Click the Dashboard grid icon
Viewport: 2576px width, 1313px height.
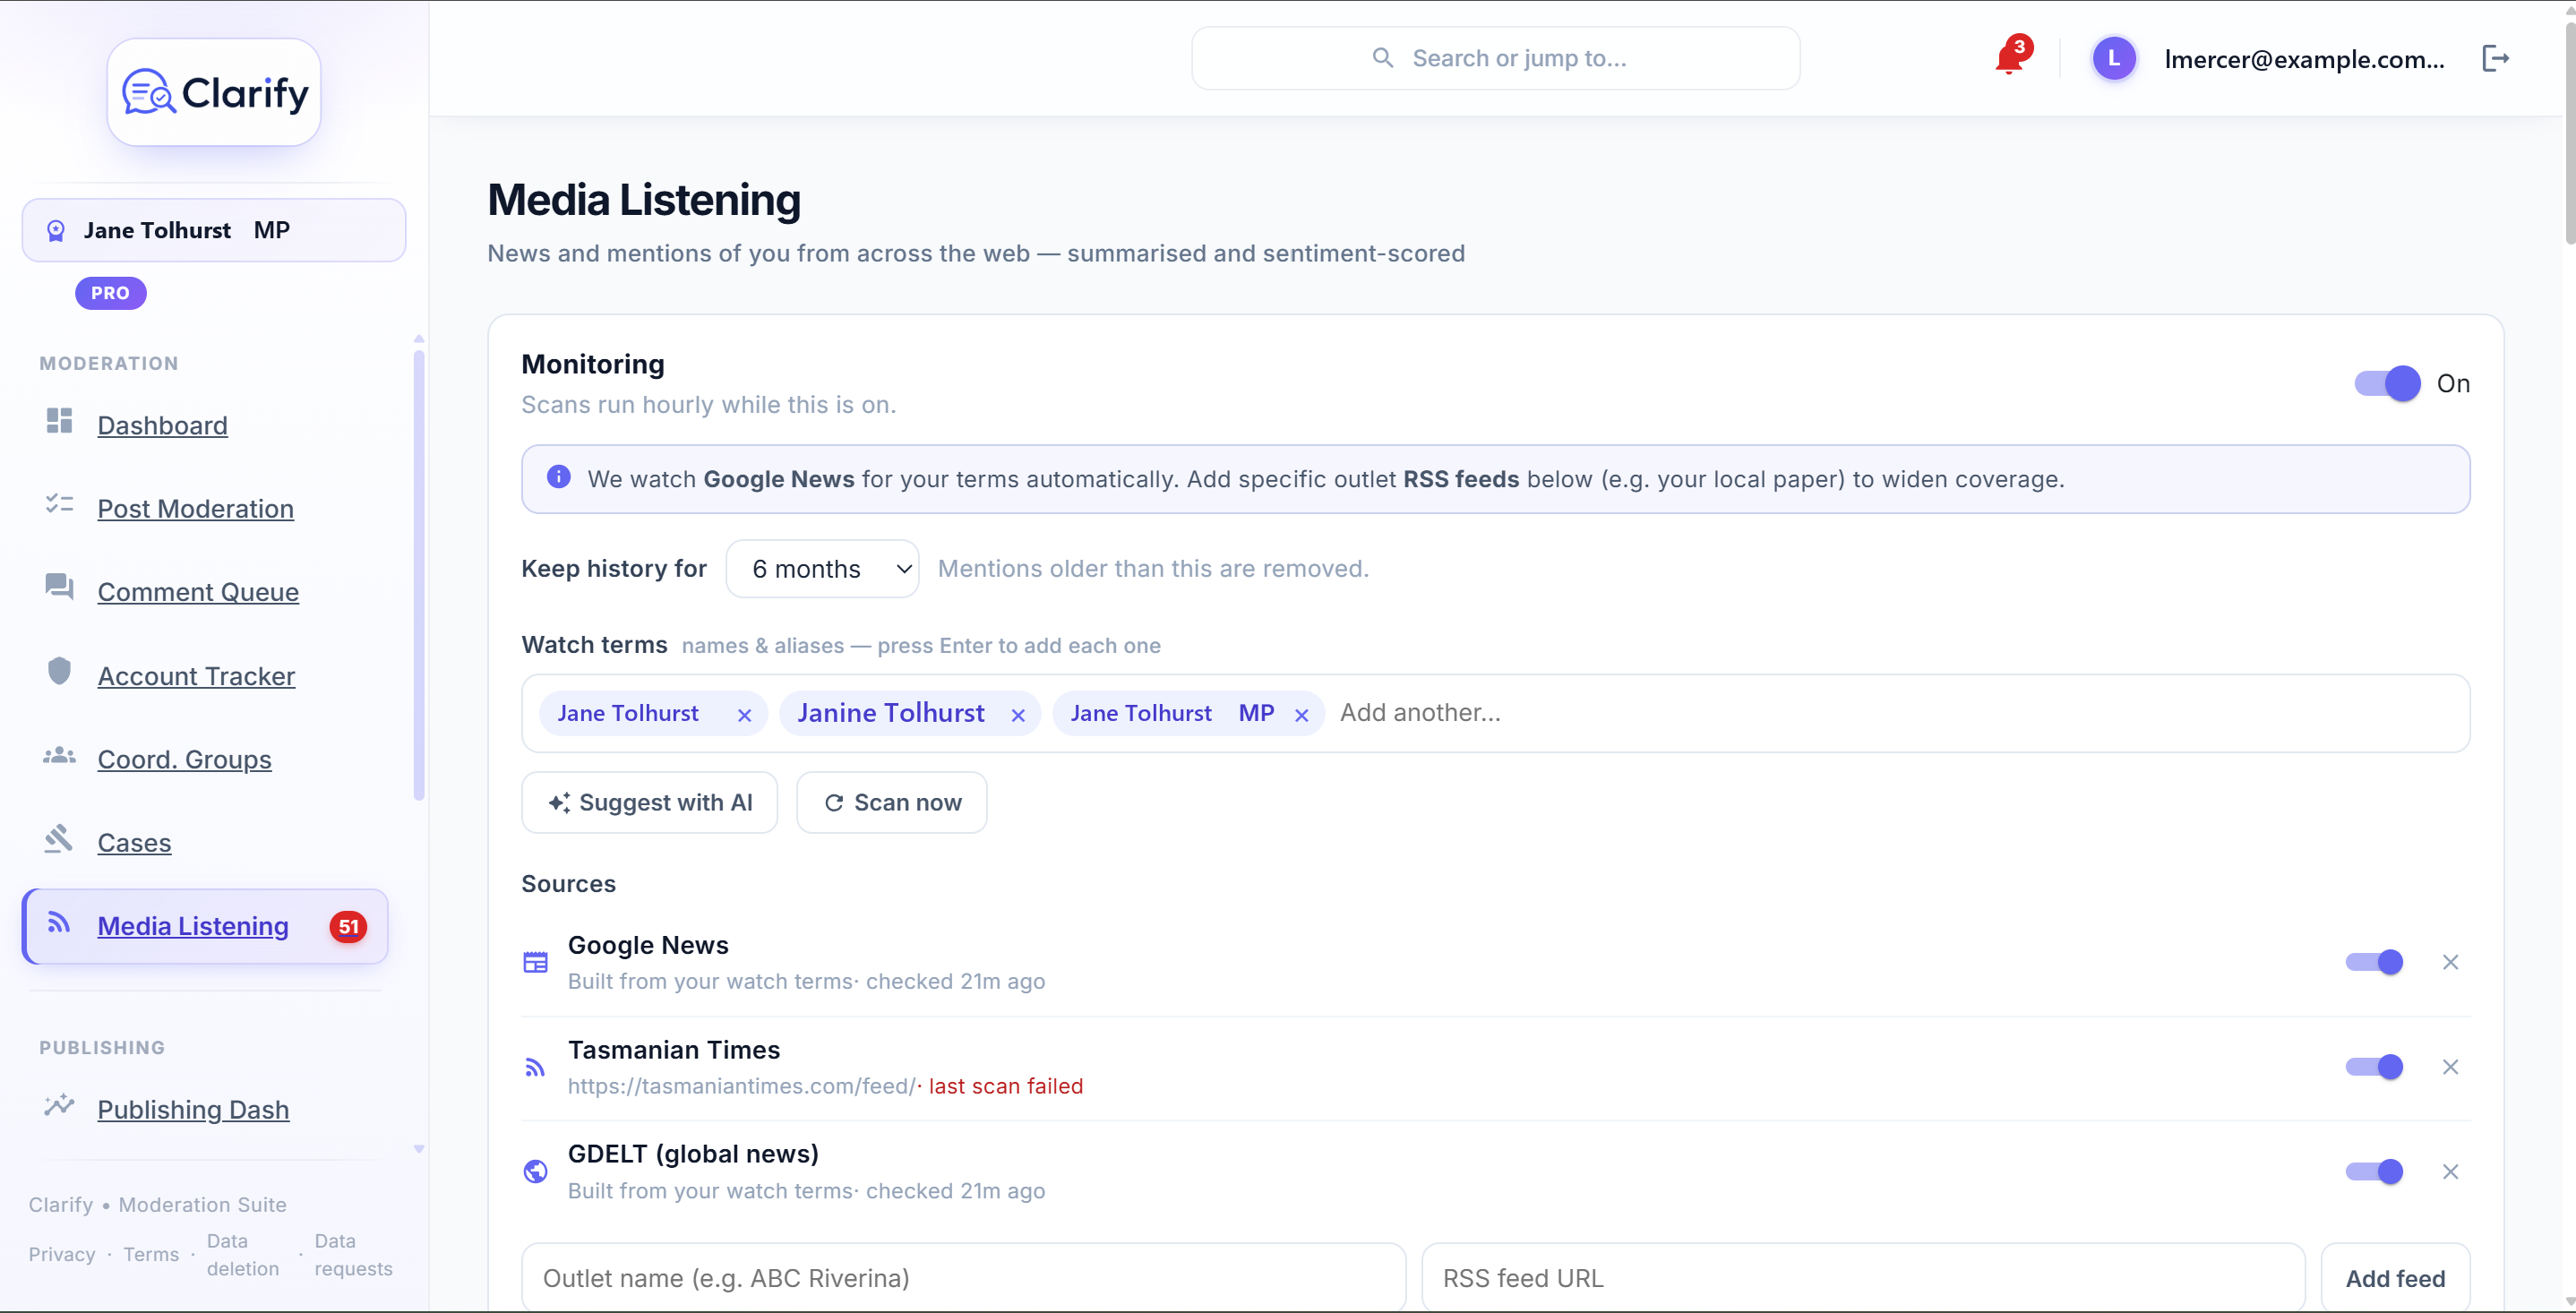pyautogui.click(x=59, y=421)
